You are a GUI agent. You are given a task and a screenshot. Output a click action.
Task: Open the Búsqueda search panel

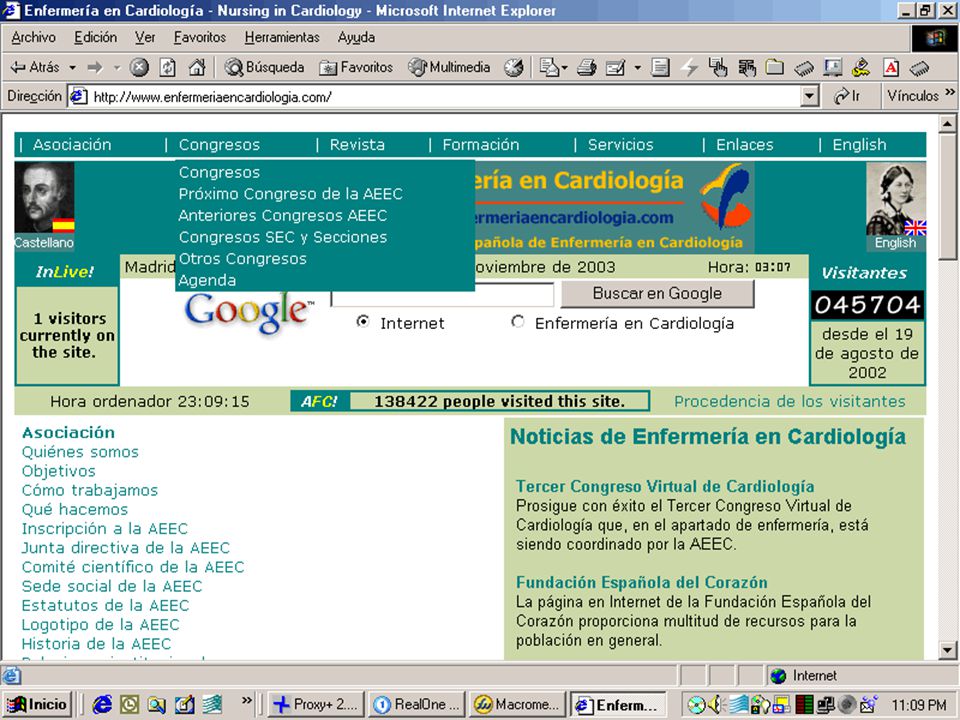click(264, 67)
